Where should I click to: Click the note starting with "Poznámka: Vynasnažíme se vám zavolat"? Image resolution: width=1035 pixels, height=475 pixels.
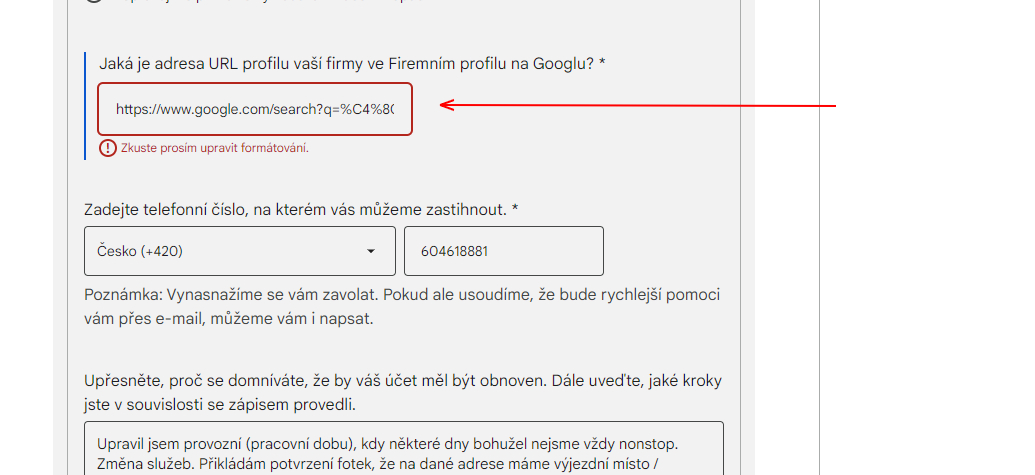tap(402, 307)
